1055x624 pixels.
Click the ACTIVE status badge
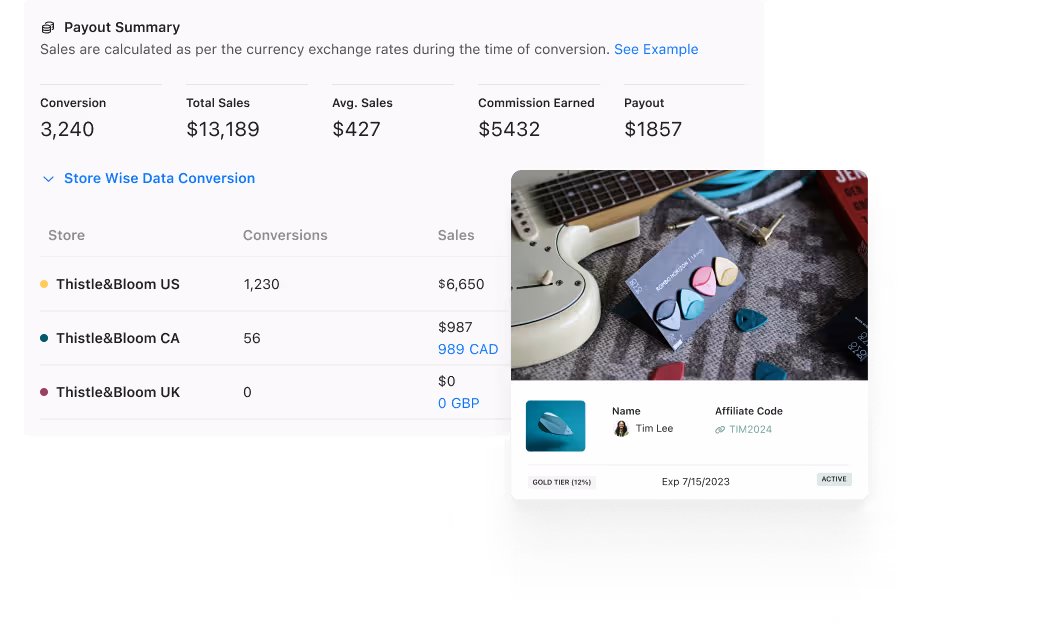point(834,479)
